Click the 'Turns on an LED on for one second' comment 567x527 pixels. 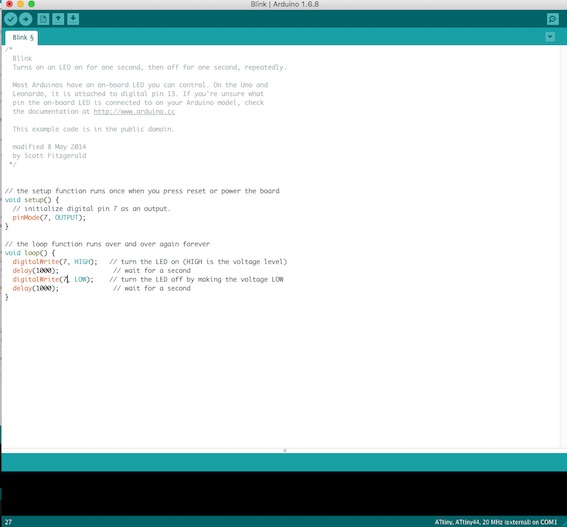point(149,67)
